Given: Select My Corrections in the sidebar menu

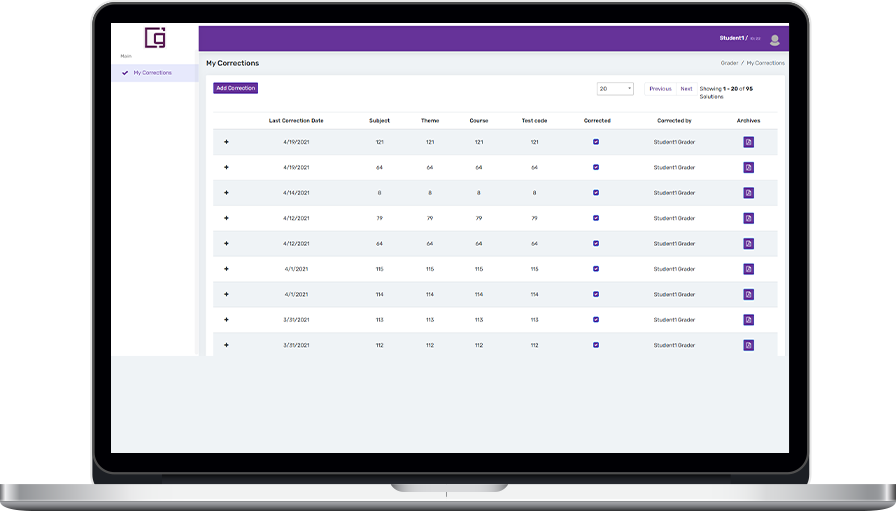Looking at the screenshot, I should [155, 73].
